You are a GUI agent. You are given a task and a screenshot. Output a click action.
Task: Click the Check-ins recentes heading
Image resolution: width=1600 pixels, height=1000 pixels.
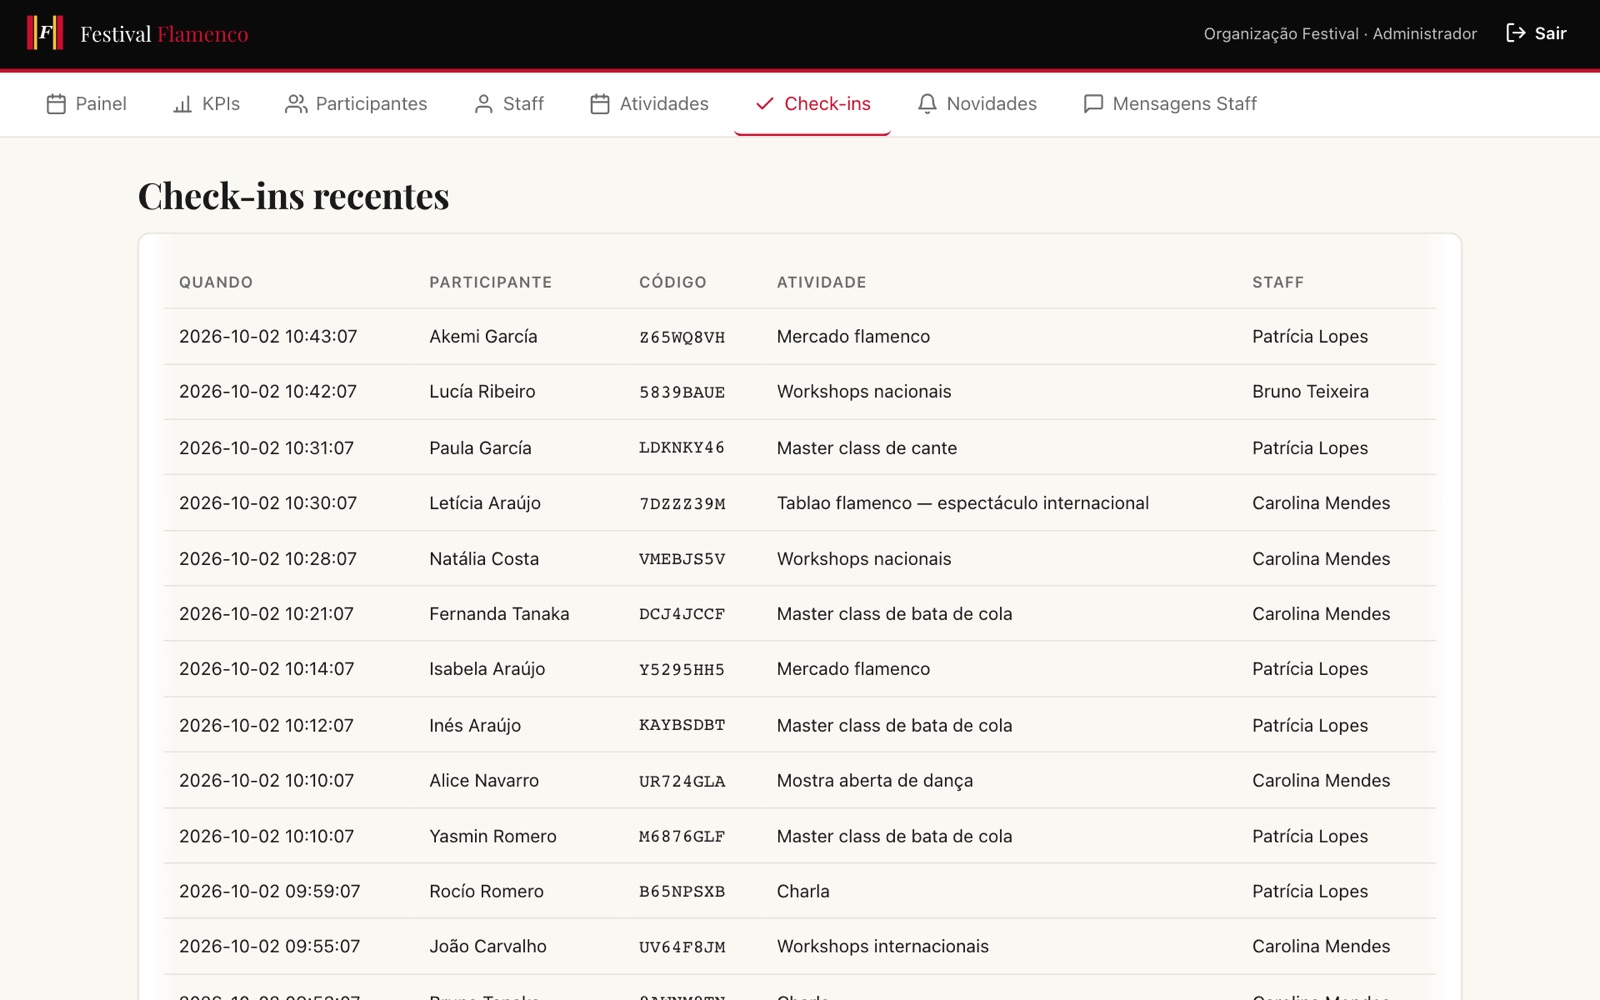294,196
